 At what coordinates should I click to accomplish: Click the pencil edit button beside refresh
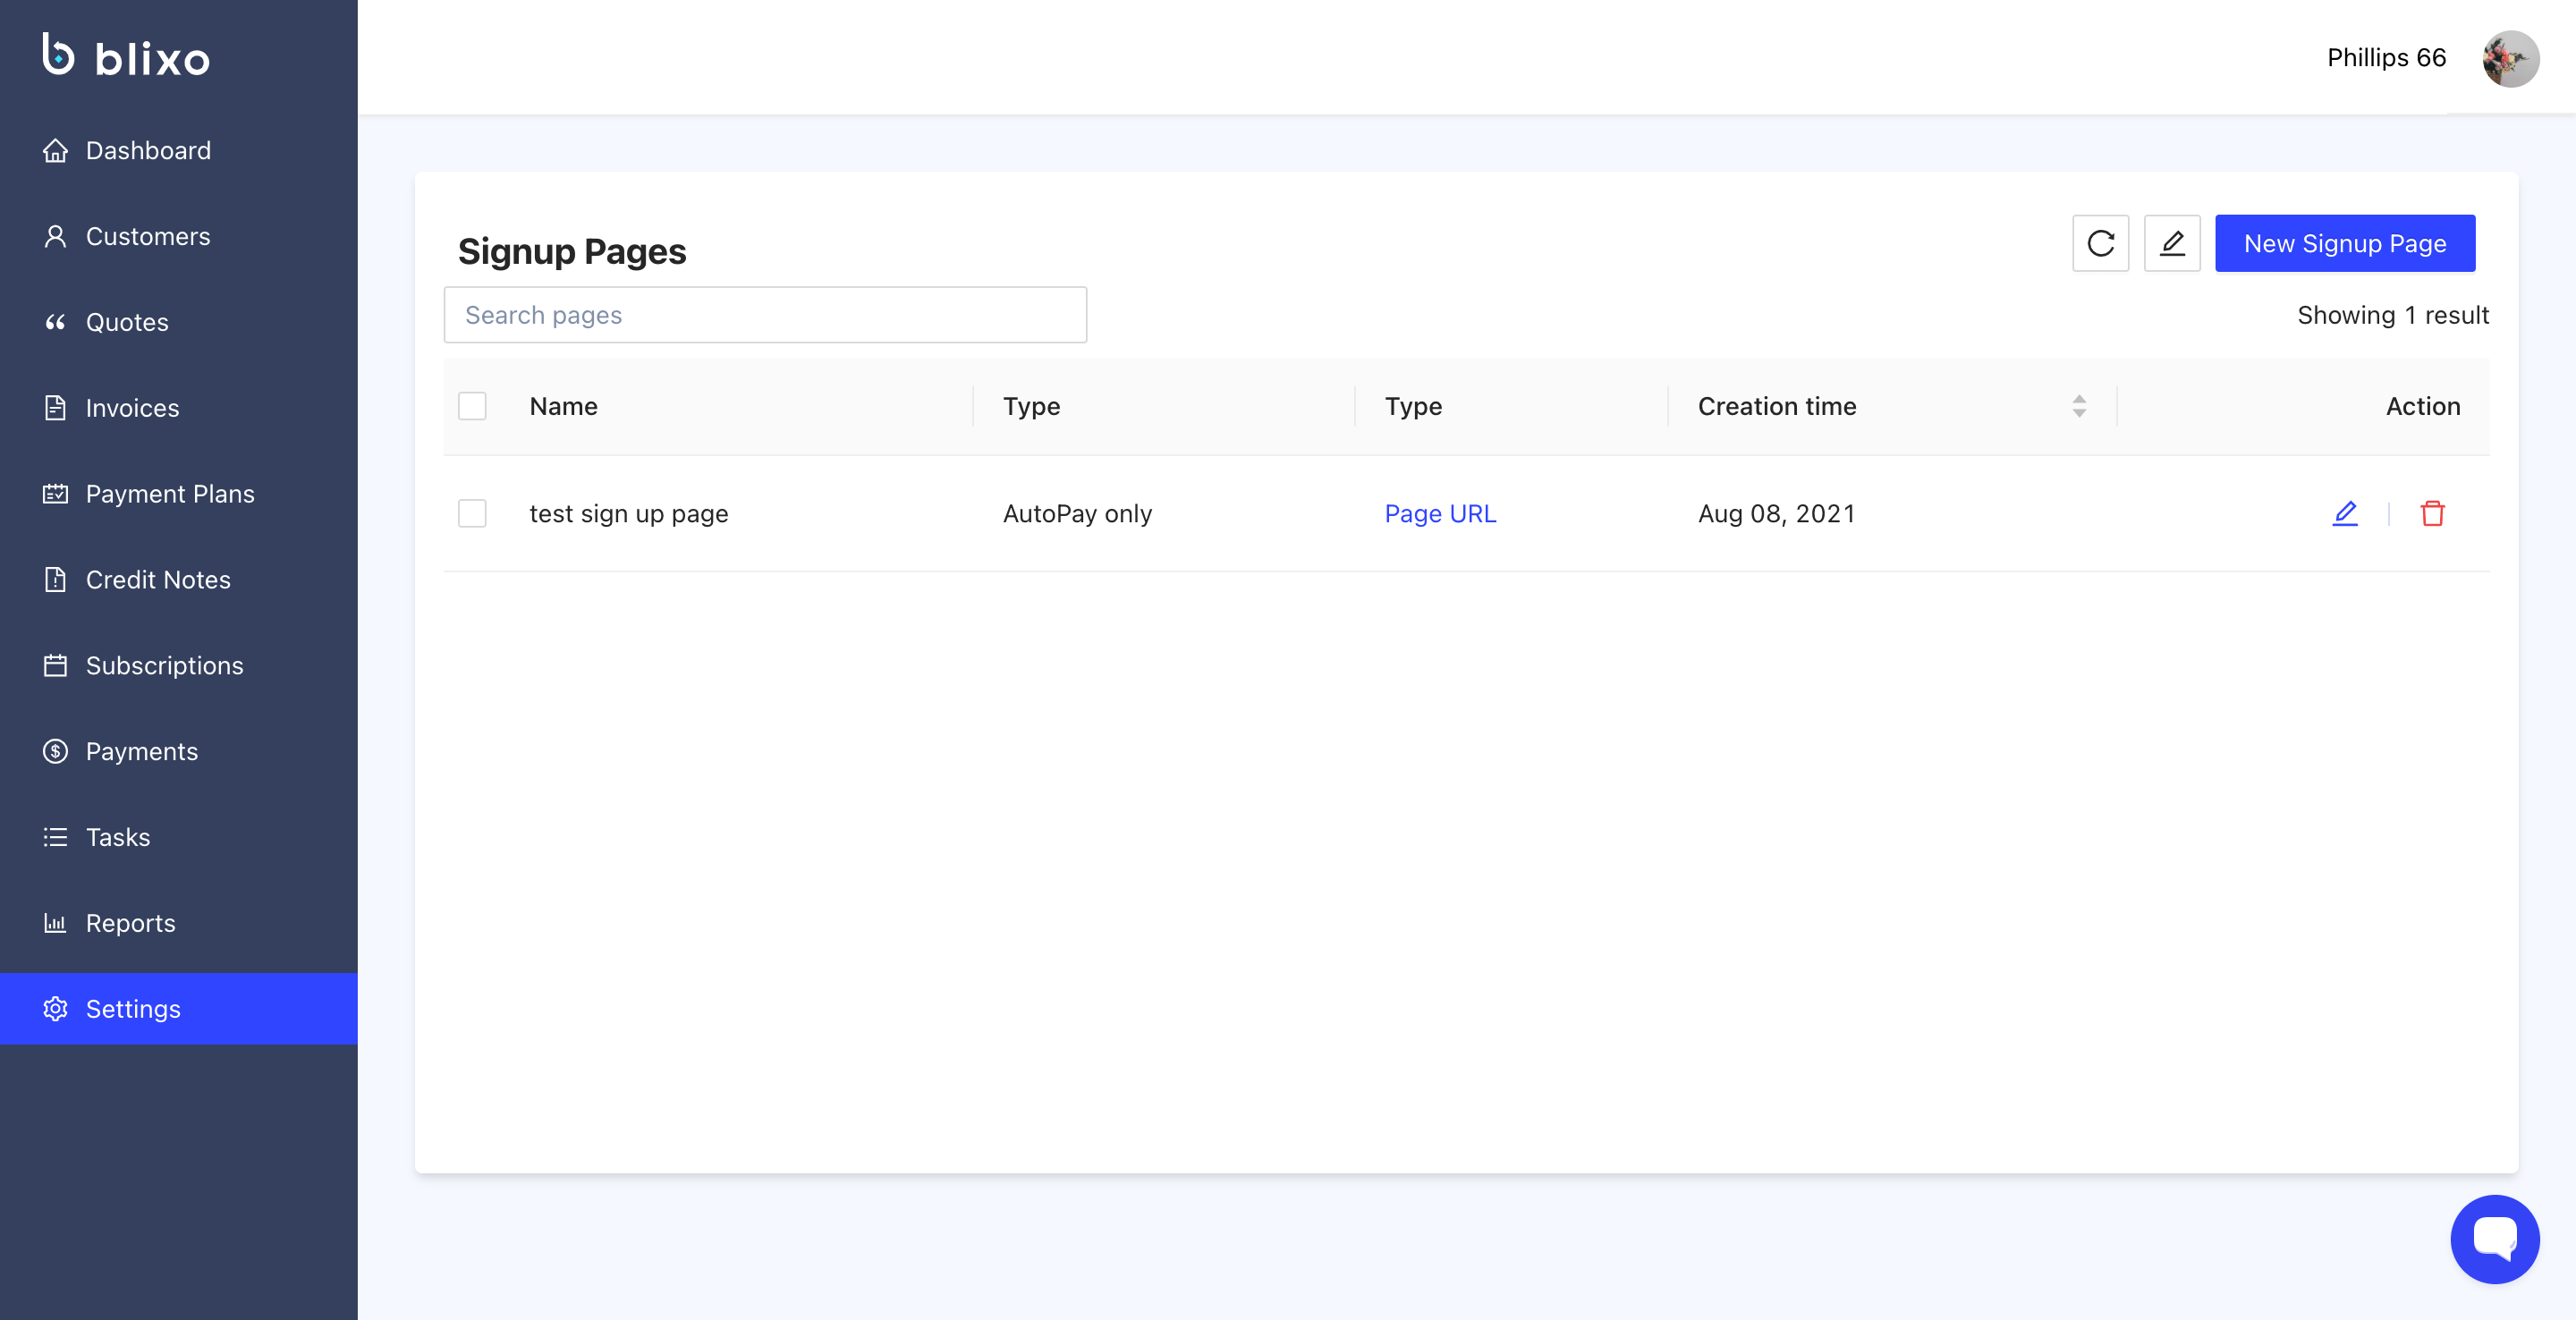click(2172, 243)
